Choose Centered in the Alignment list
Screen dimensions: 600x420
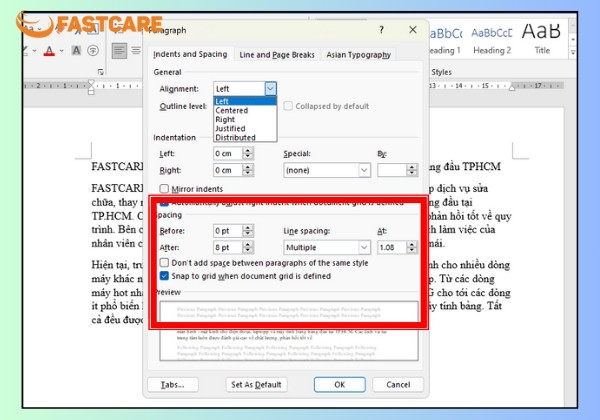tap(245, 110)
